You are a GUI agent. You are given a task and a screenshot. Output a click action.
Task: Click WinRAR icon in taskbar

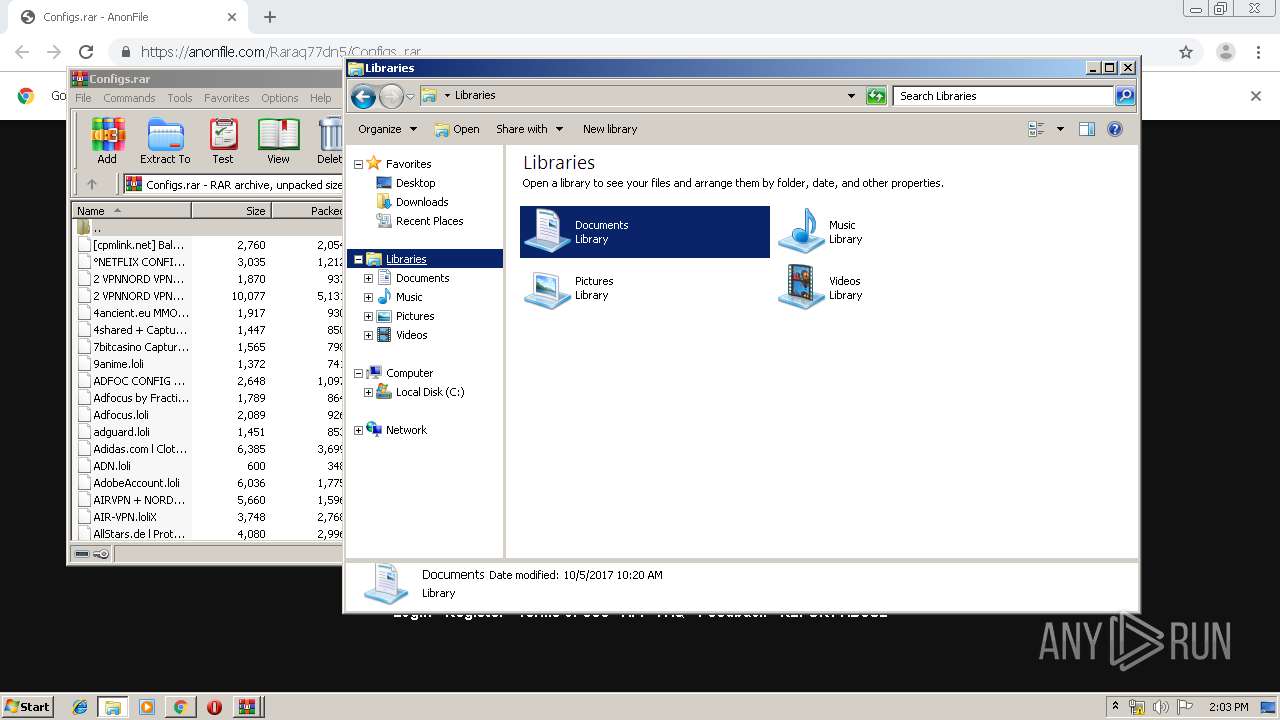coord(246,707)
